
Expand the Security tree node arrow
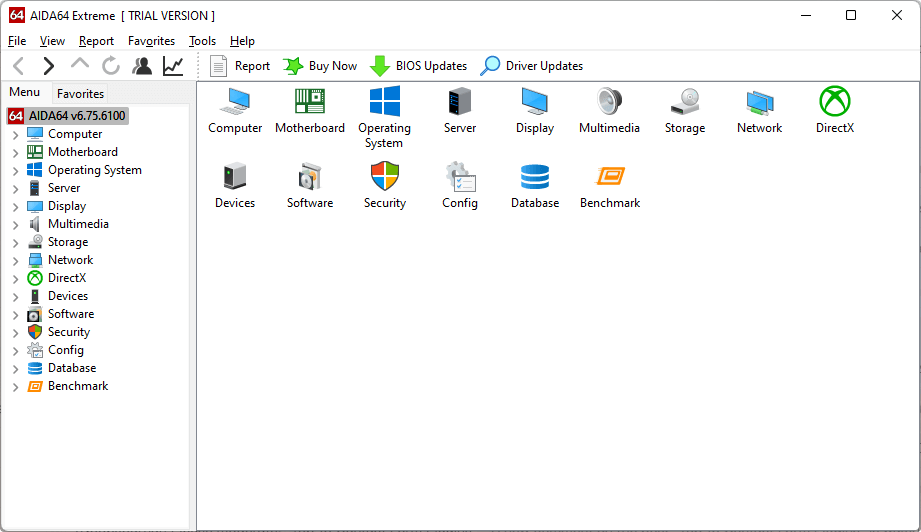tap(16, 333)
